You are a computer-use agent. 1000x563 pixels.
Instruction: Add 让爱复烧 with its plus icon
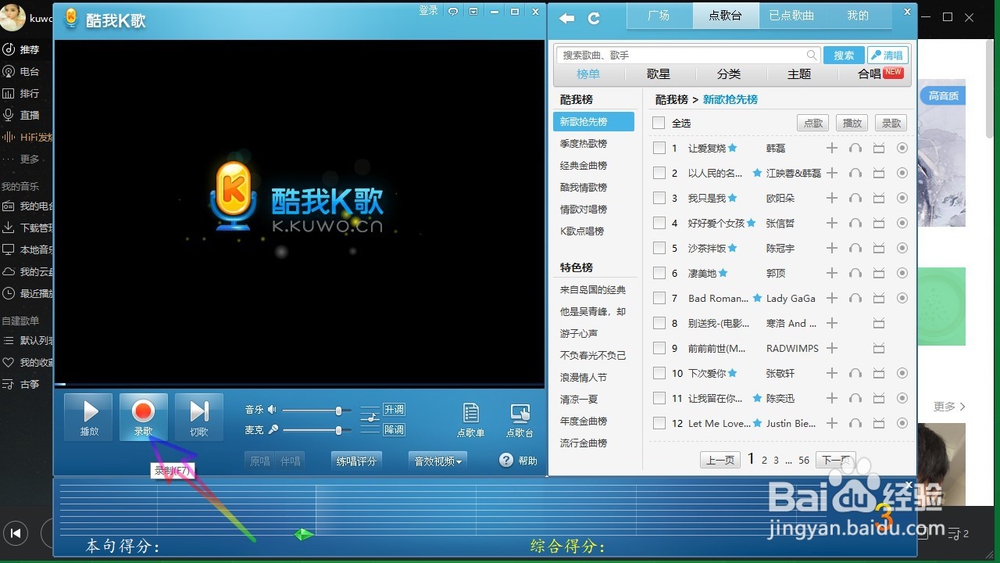tap(832, 148)
